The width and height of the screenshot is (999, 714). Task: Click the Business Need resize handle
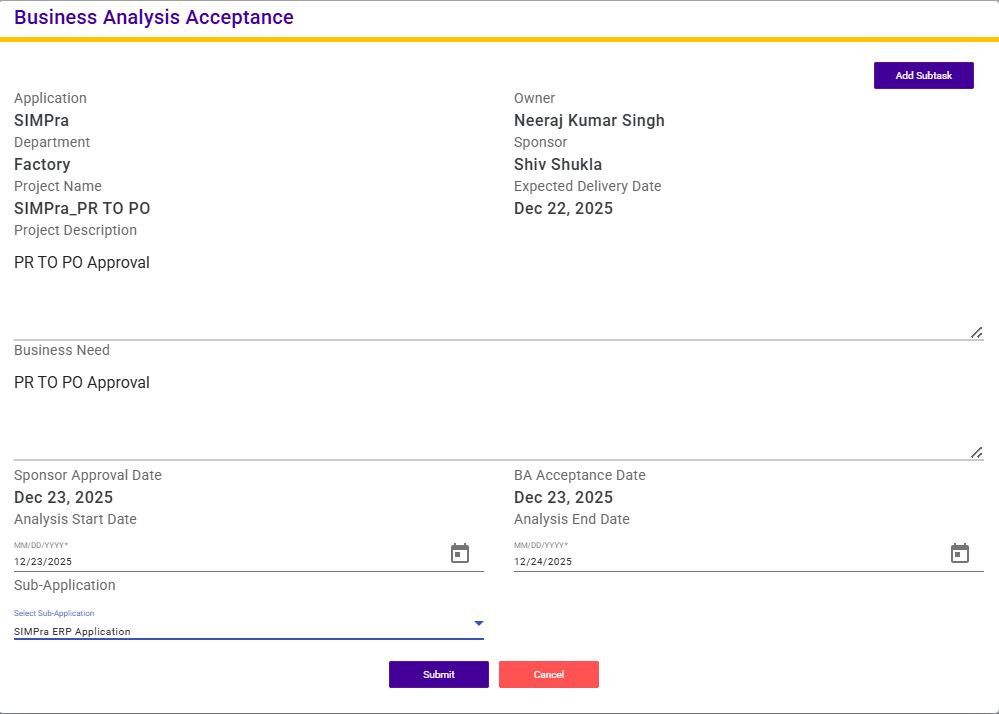click(x=976, y=452)
